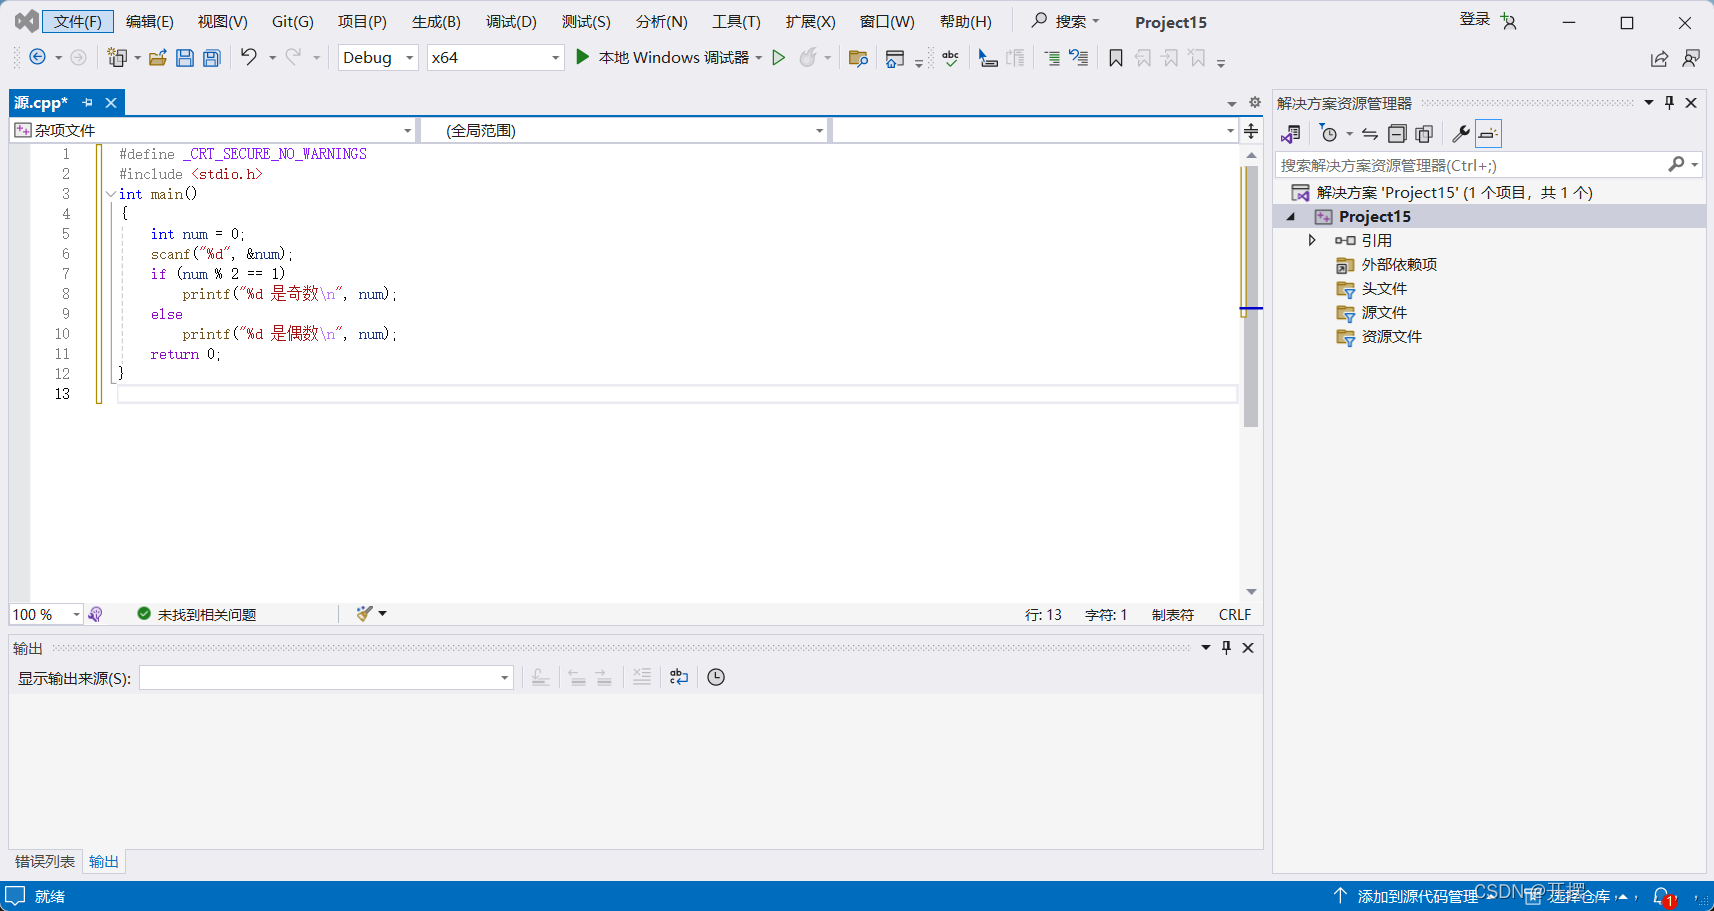The width and height of the screenshot is (1714, 911).
Task: Open the feedback icon at top right
Action: click(1691, 59)
